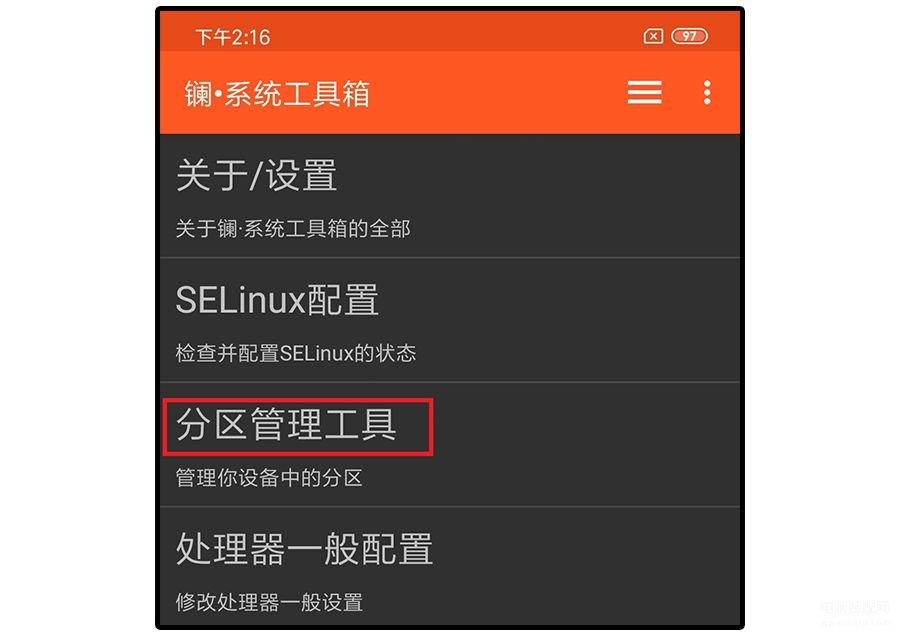
Task: Tap the battery 97 indicator
Action: click(x=689, y=36)
